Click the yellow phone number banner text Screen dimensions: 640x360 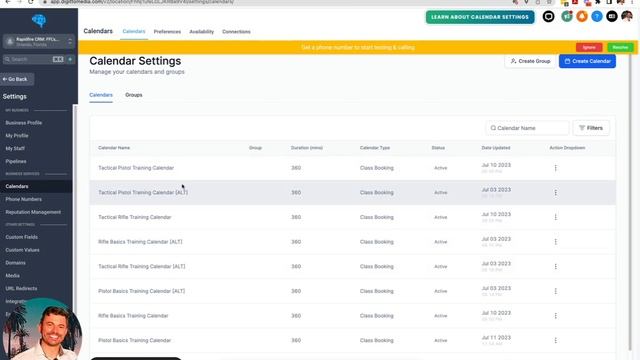point(358,47)
